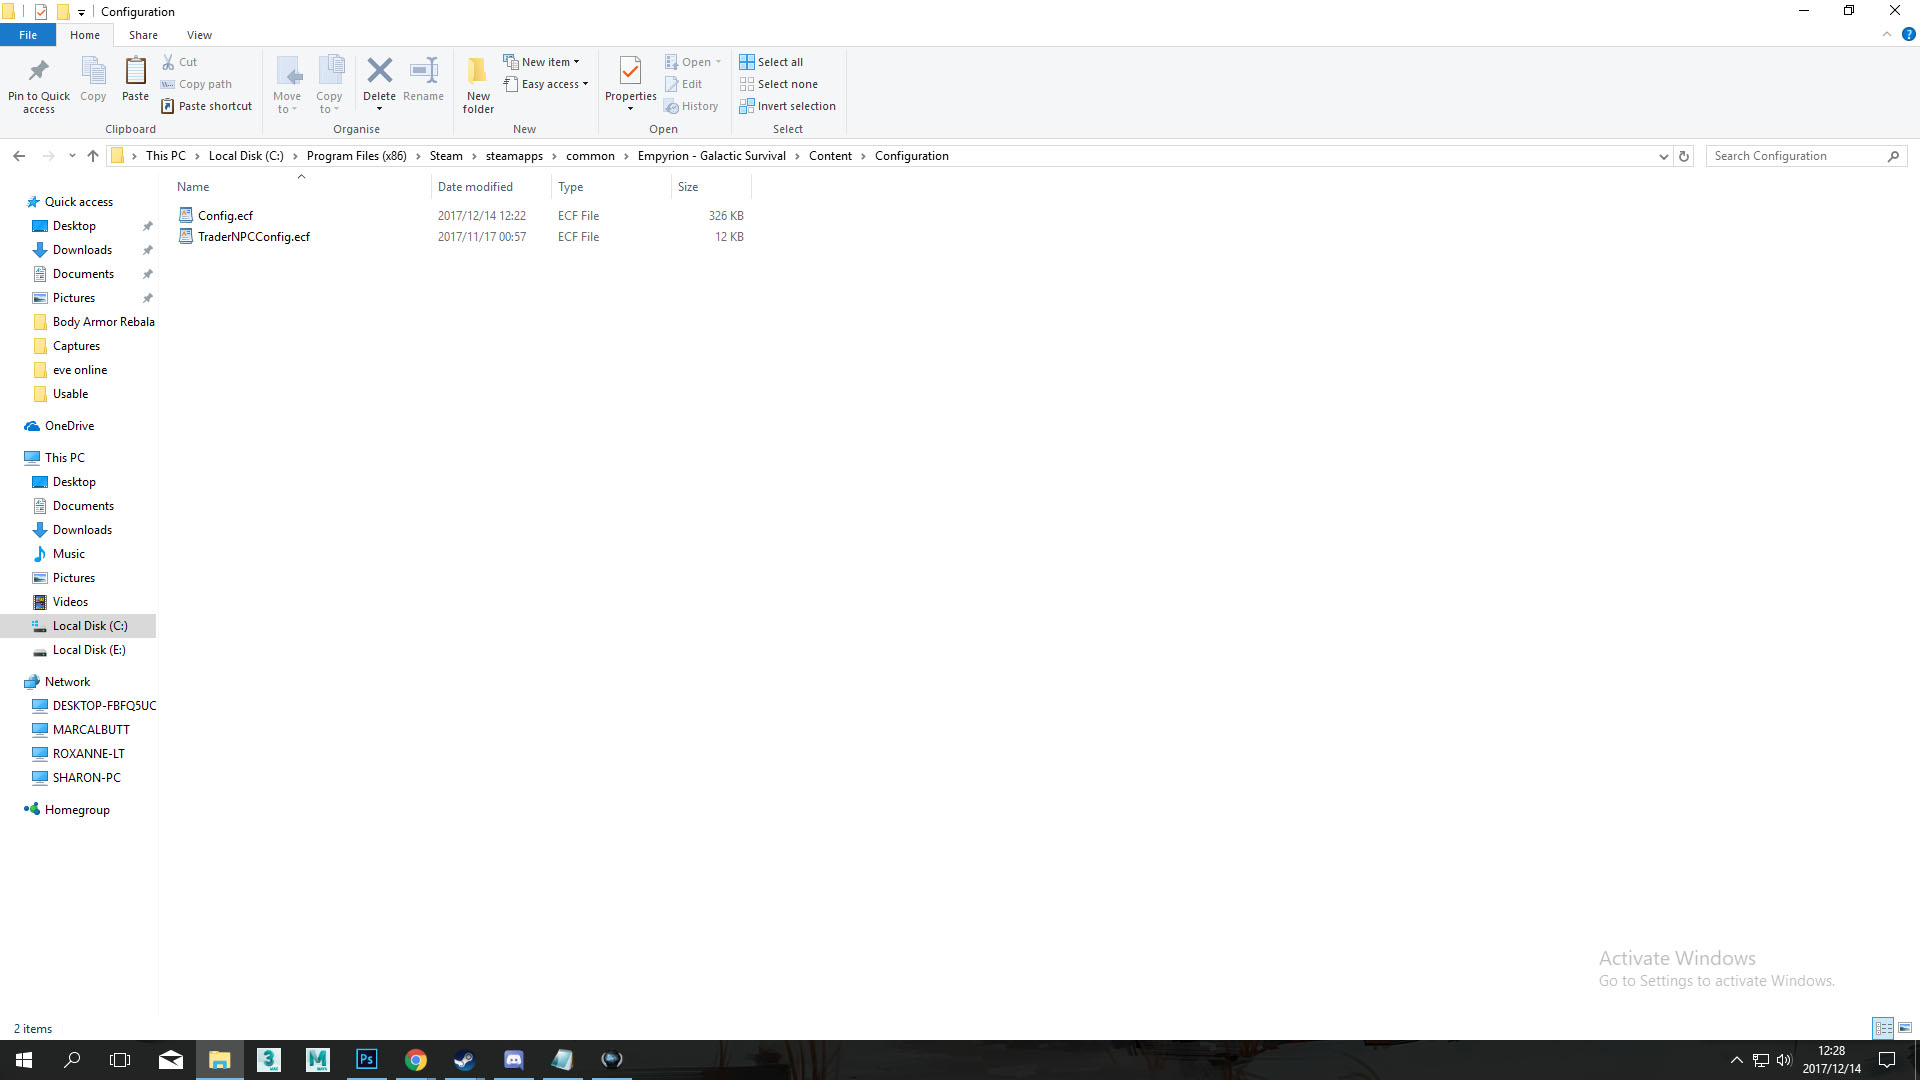Image resolution: width=1920 pixels, height=1080 pixels.
Task: Switch to the Share ribbon tab
Action: pos(143,35)
